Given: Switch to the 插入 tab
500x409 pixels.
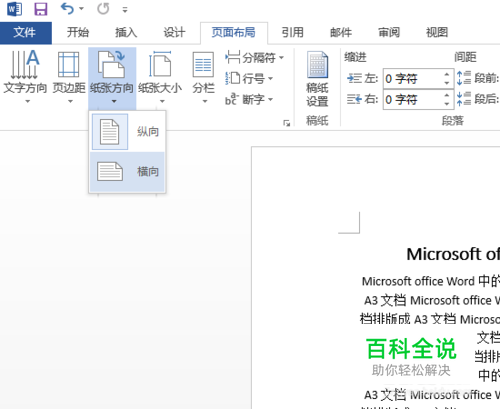Looking at the screenshot, I should pyautogui.click(x=126, y=32).
